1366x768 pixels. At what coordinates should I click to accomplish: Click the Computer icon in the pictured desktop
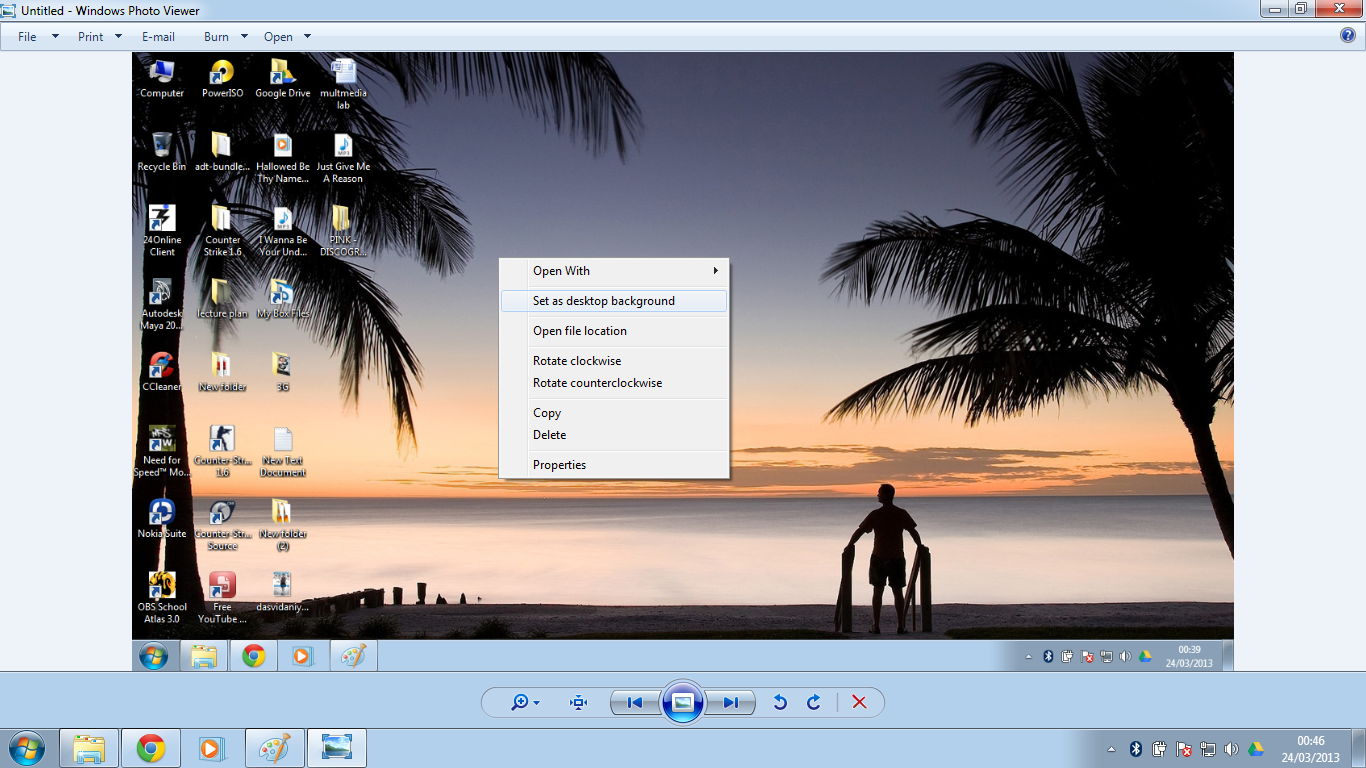tap(161, 78)
